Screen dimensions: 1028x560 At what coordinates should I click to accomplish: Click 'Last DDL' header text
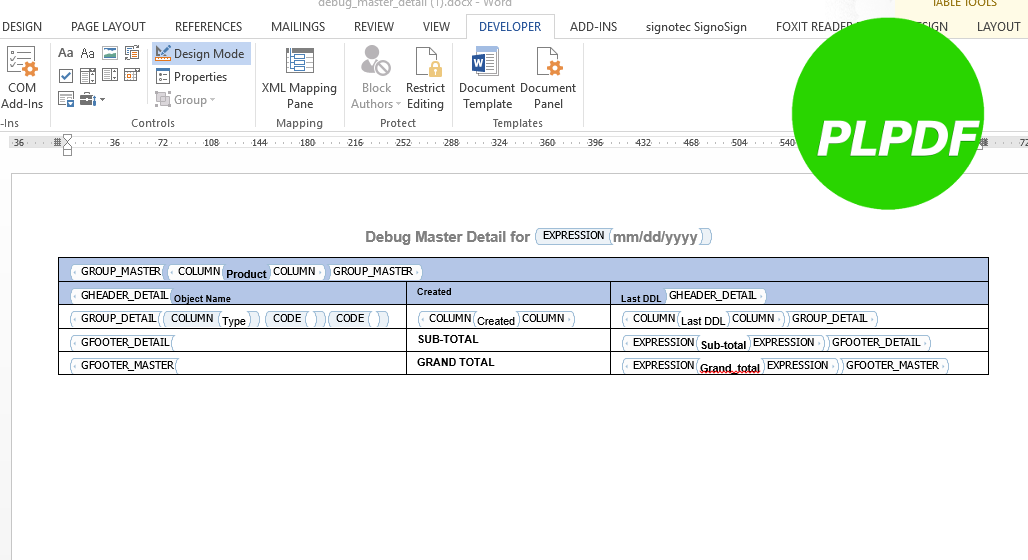point(641,298)
